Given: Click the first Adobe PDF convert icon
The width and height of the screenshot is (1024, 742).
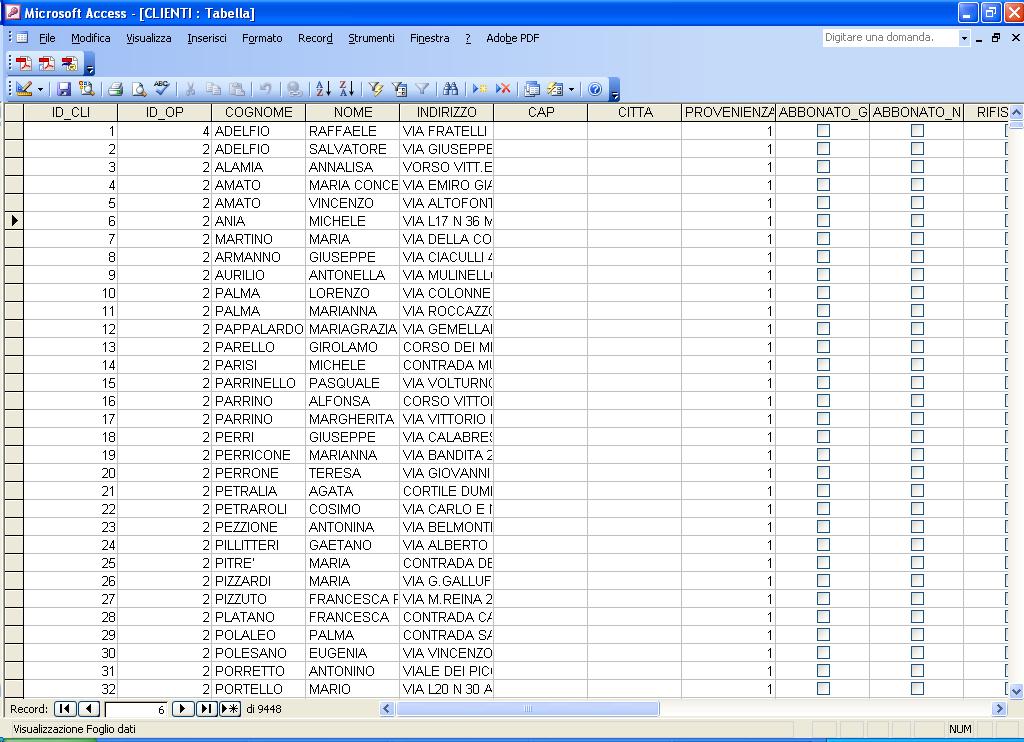Looking at the screenshot, I should click(24, 63).
